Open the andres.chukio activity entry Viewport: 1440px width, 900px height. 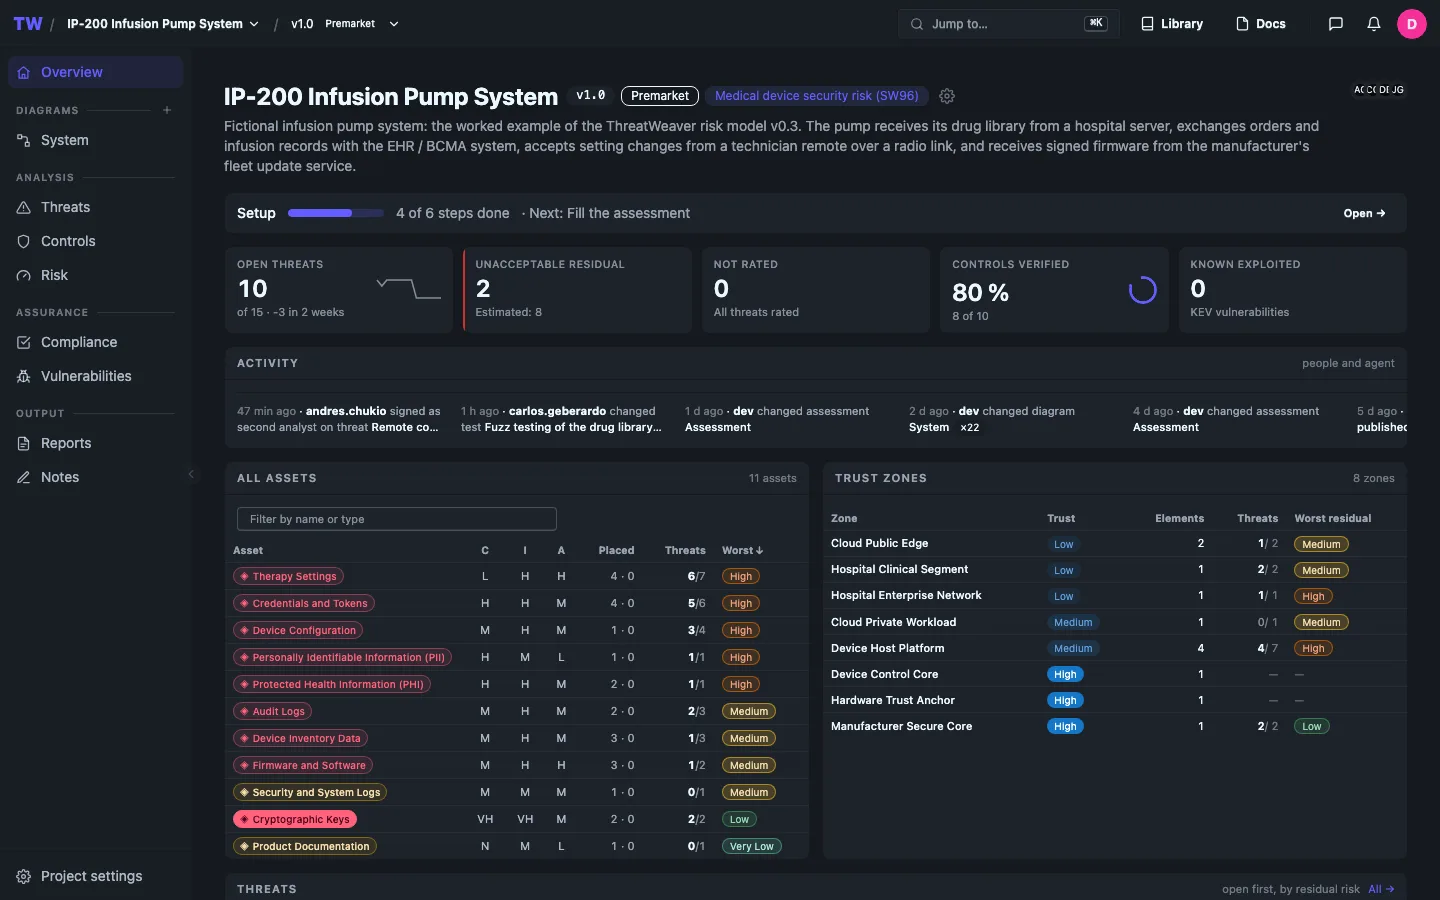point(339,419)
